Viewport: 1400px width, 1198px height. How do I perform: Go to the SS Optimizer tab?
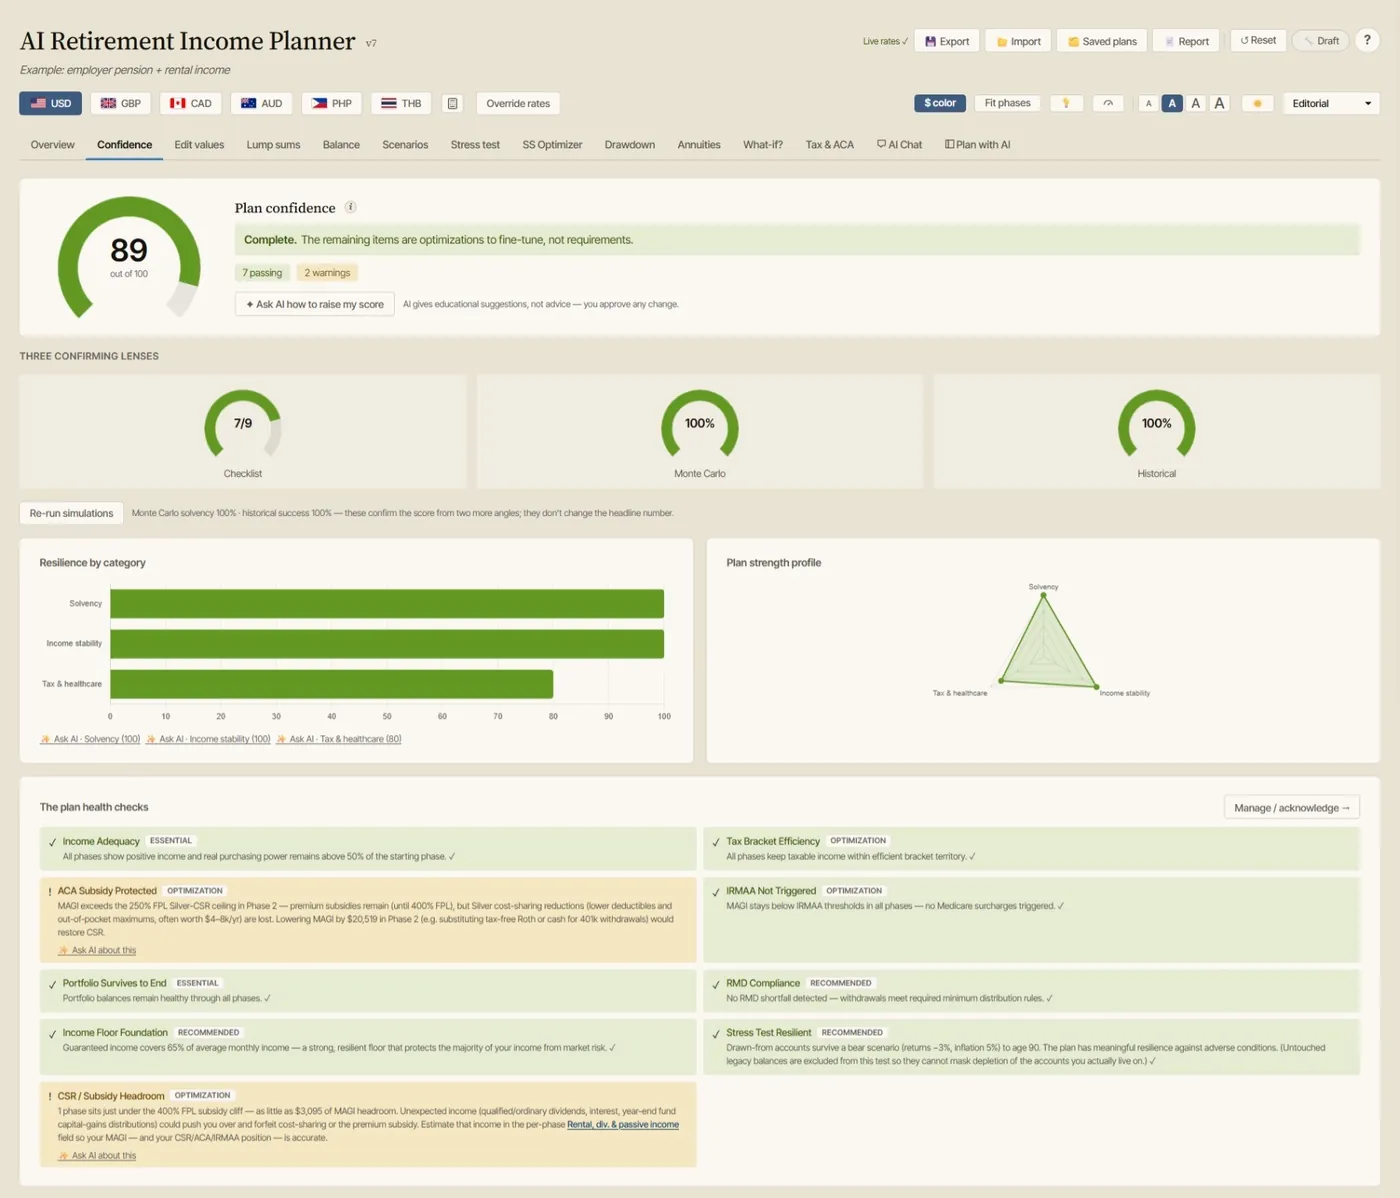pos(552,145)
